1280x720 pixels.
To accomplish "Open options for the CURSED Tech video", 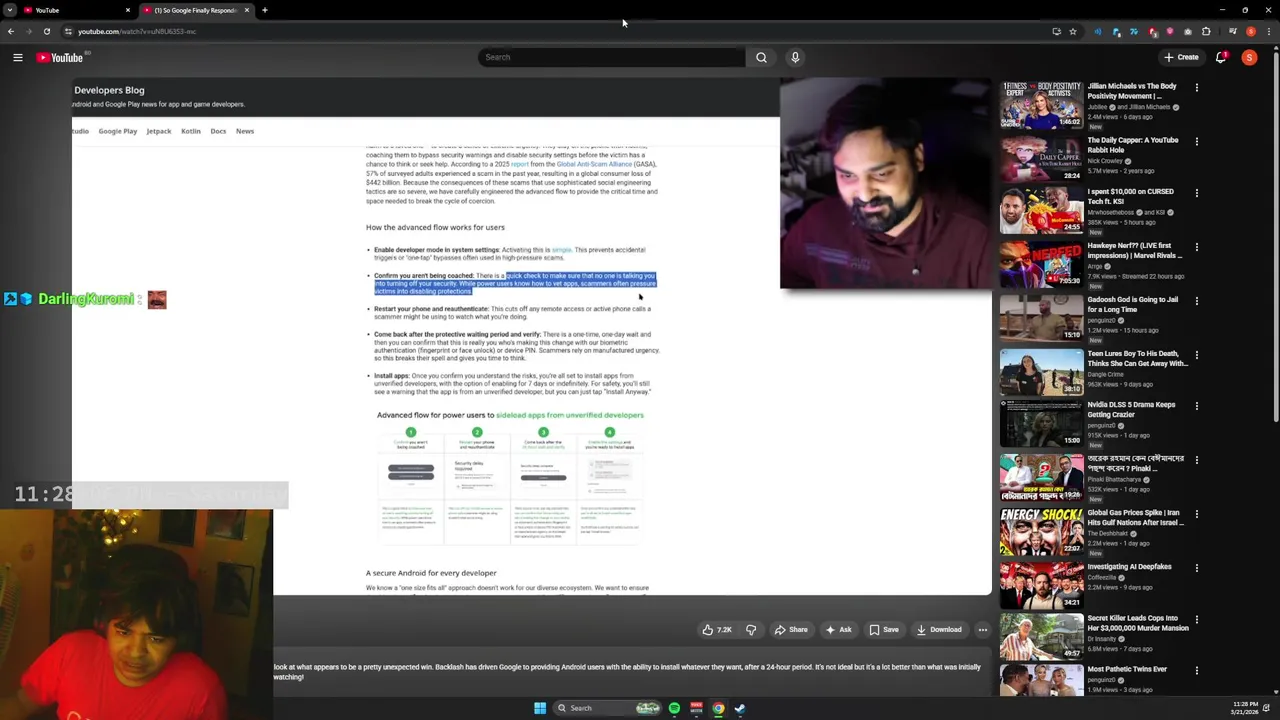I will [1196, 193].
